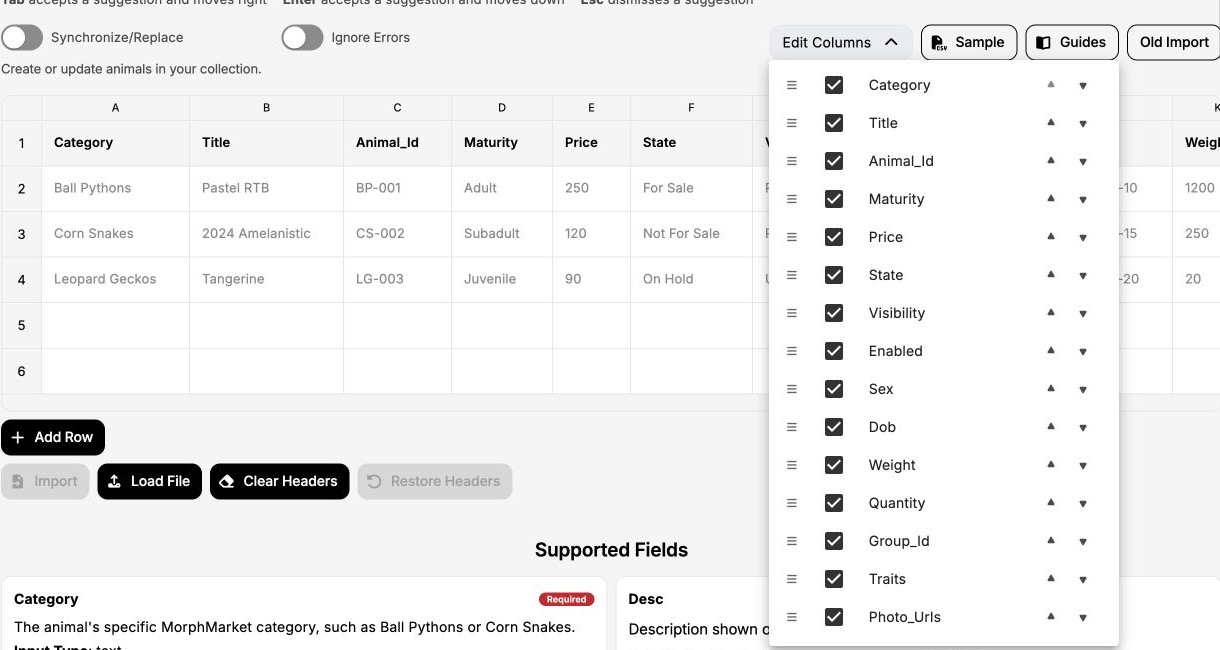Uncheck the Sex column checkbox
This screenshot has width=1220, height=650.
tap(834, 389)
